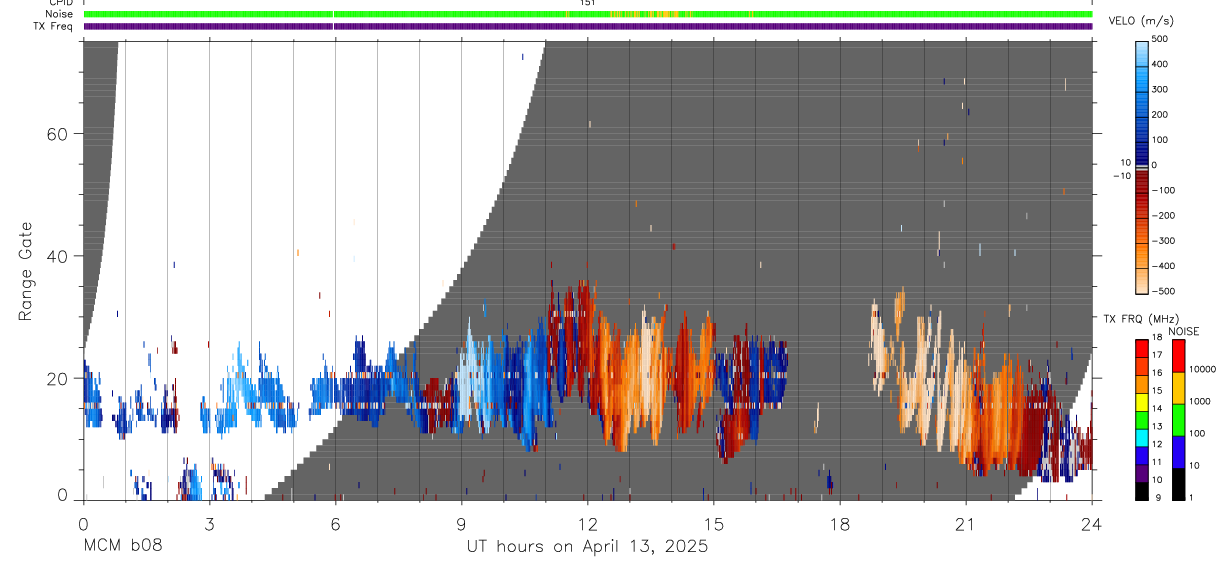Click the 300 label on velocity scale

[x=1159, y=89]
